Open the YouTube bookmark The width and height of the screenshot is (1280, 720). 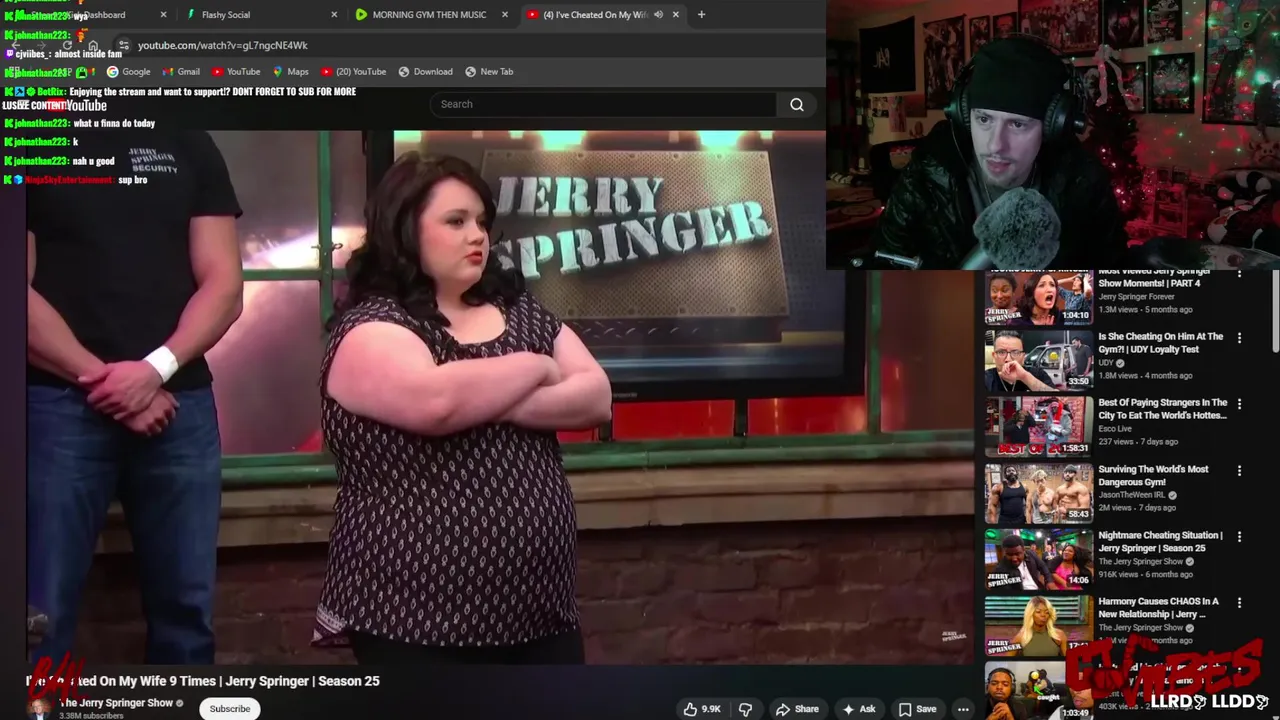tap(235, 72)
